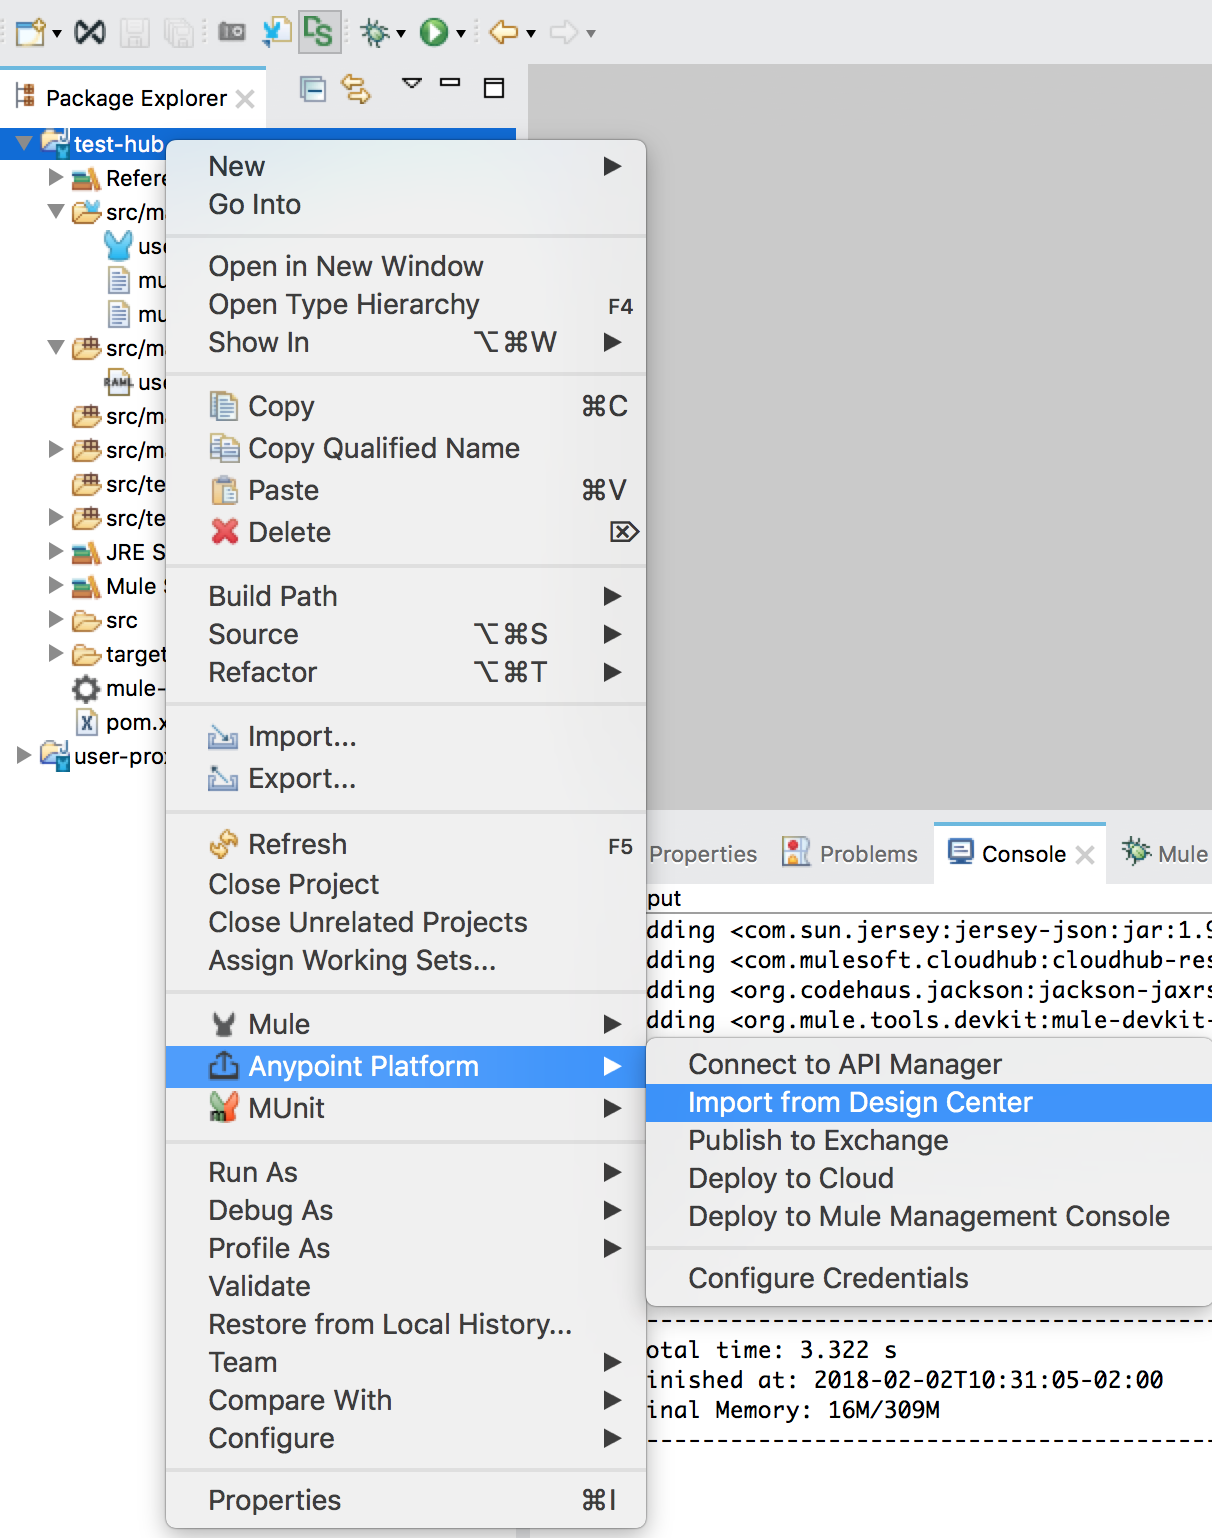Screen dimensions: 1212x1538
Task: Collapse the test-hub project node
Action: [24, 144]
